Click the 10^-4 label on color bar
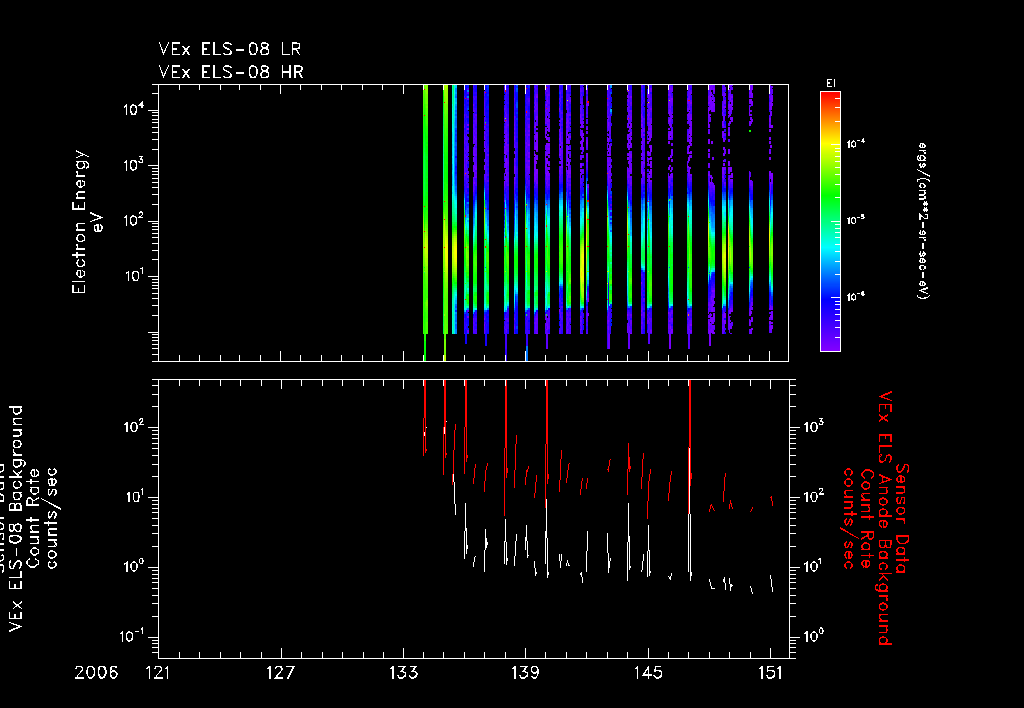 (x=856, y=144)
